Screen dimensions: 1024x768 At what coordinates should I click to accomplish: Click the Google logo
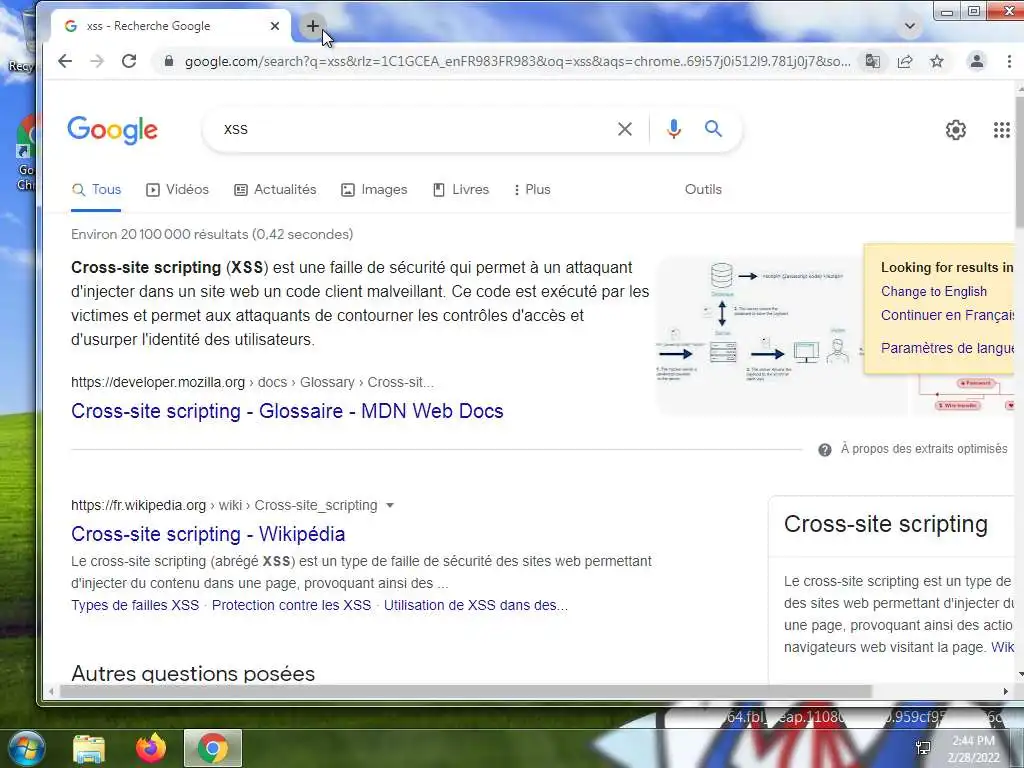(112, 129)
